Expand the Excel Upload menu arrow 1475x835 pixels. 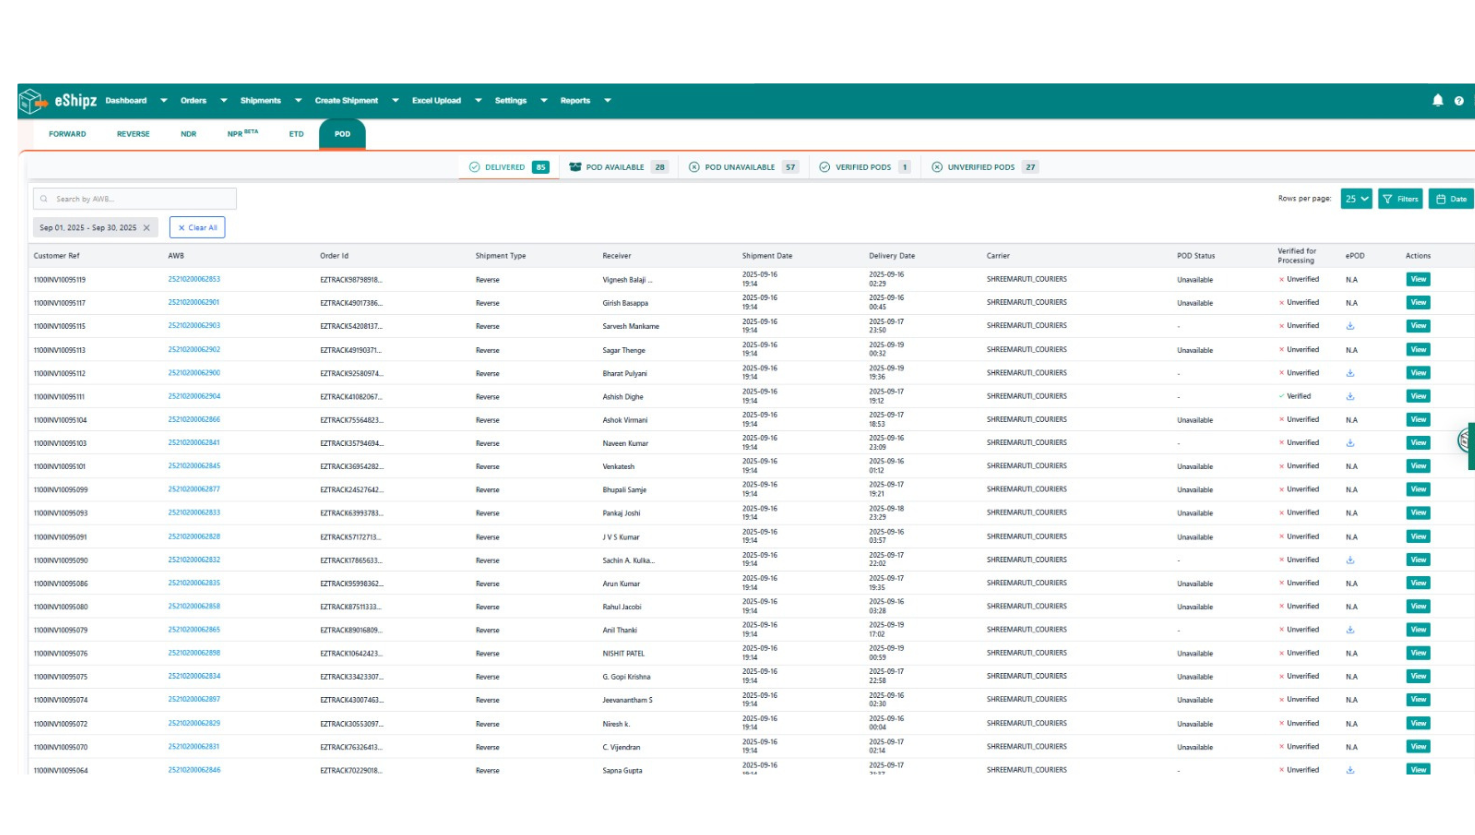point(478,101)
